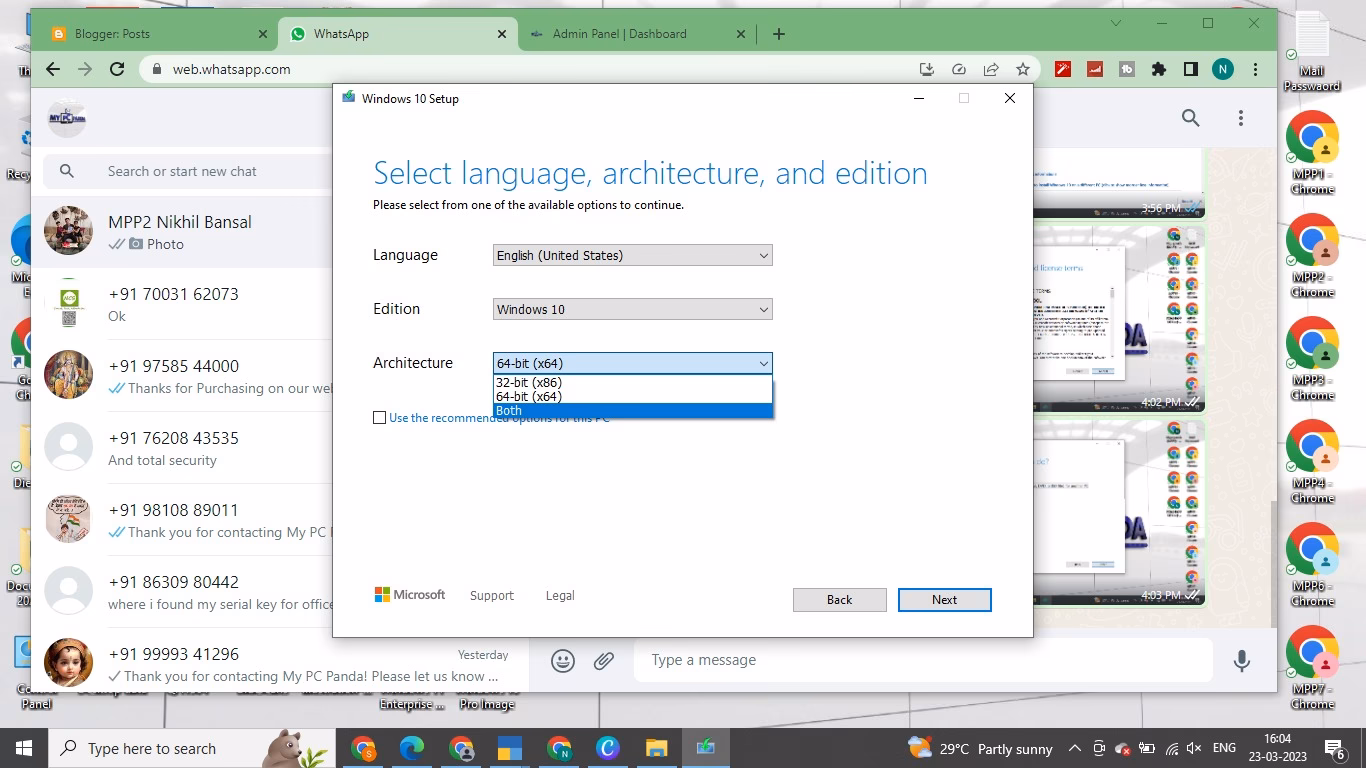Open the emoji picker in message bar
This screenshot has width=1366, height=768.
(x=563, y=660)
